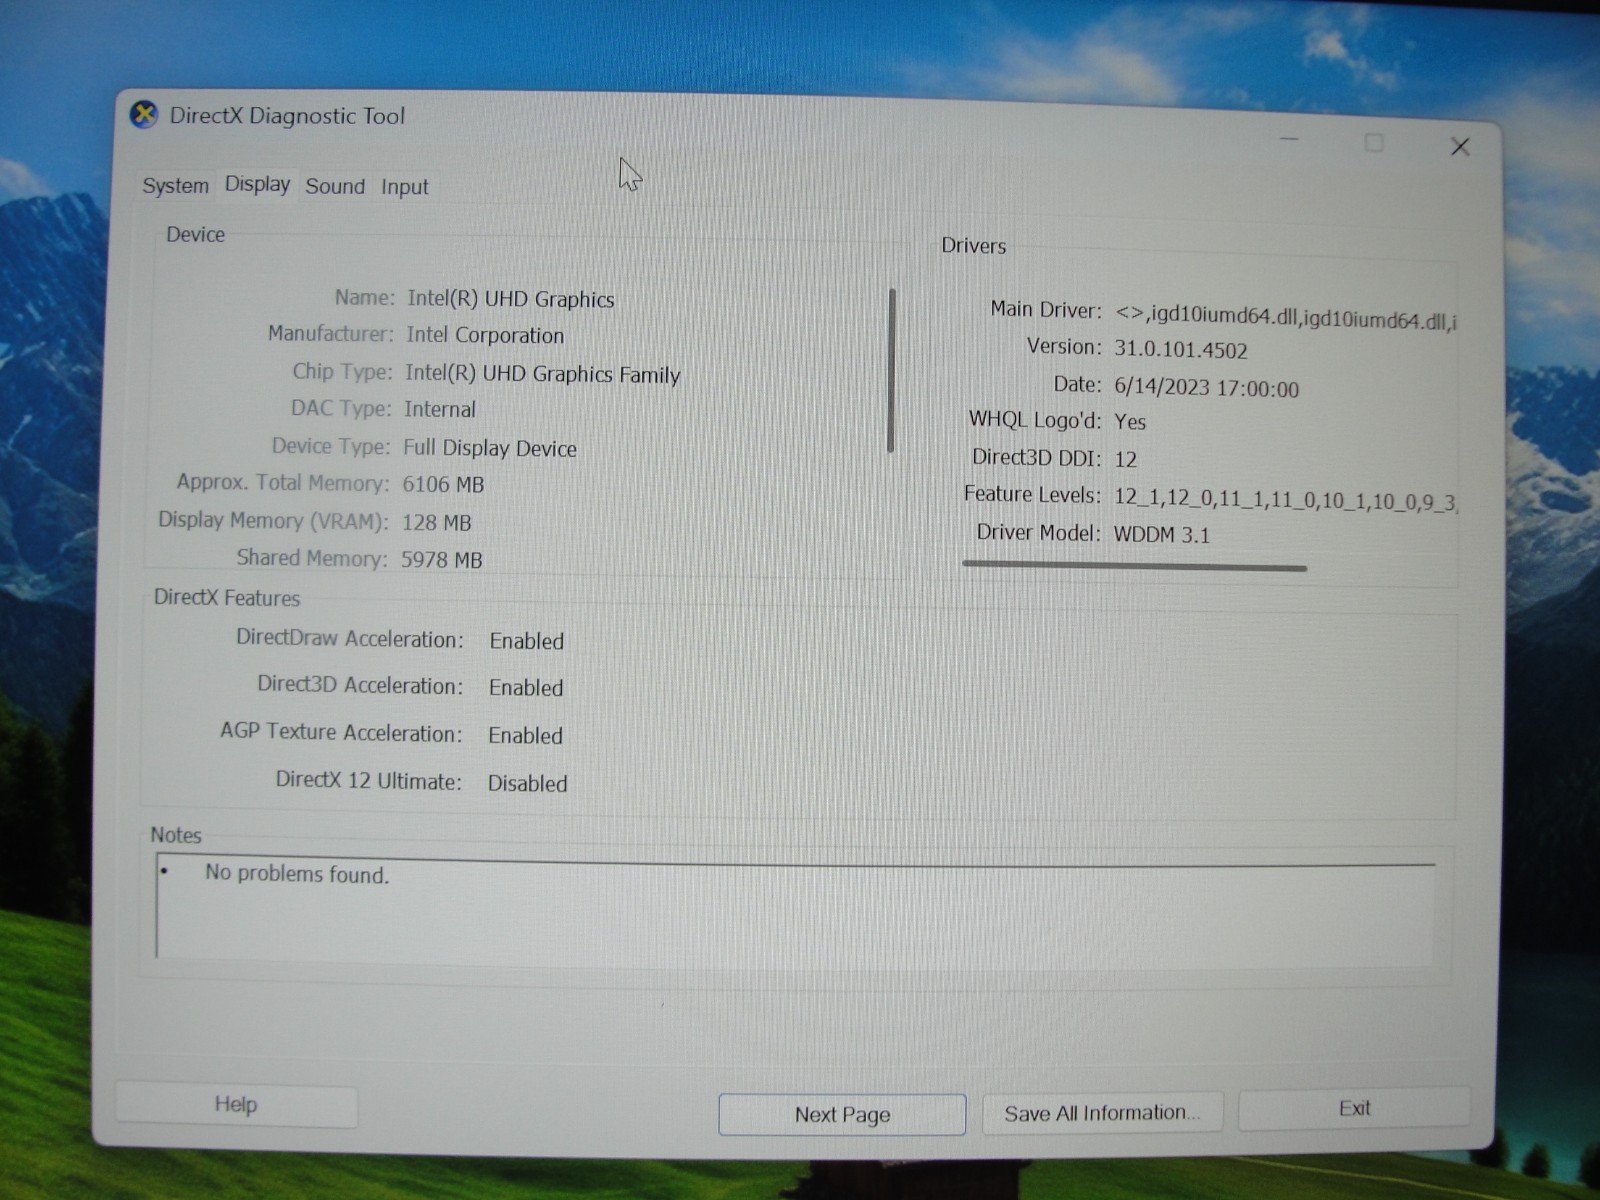
Task: Open the Sound tab
Action: (x=335, y=186)
